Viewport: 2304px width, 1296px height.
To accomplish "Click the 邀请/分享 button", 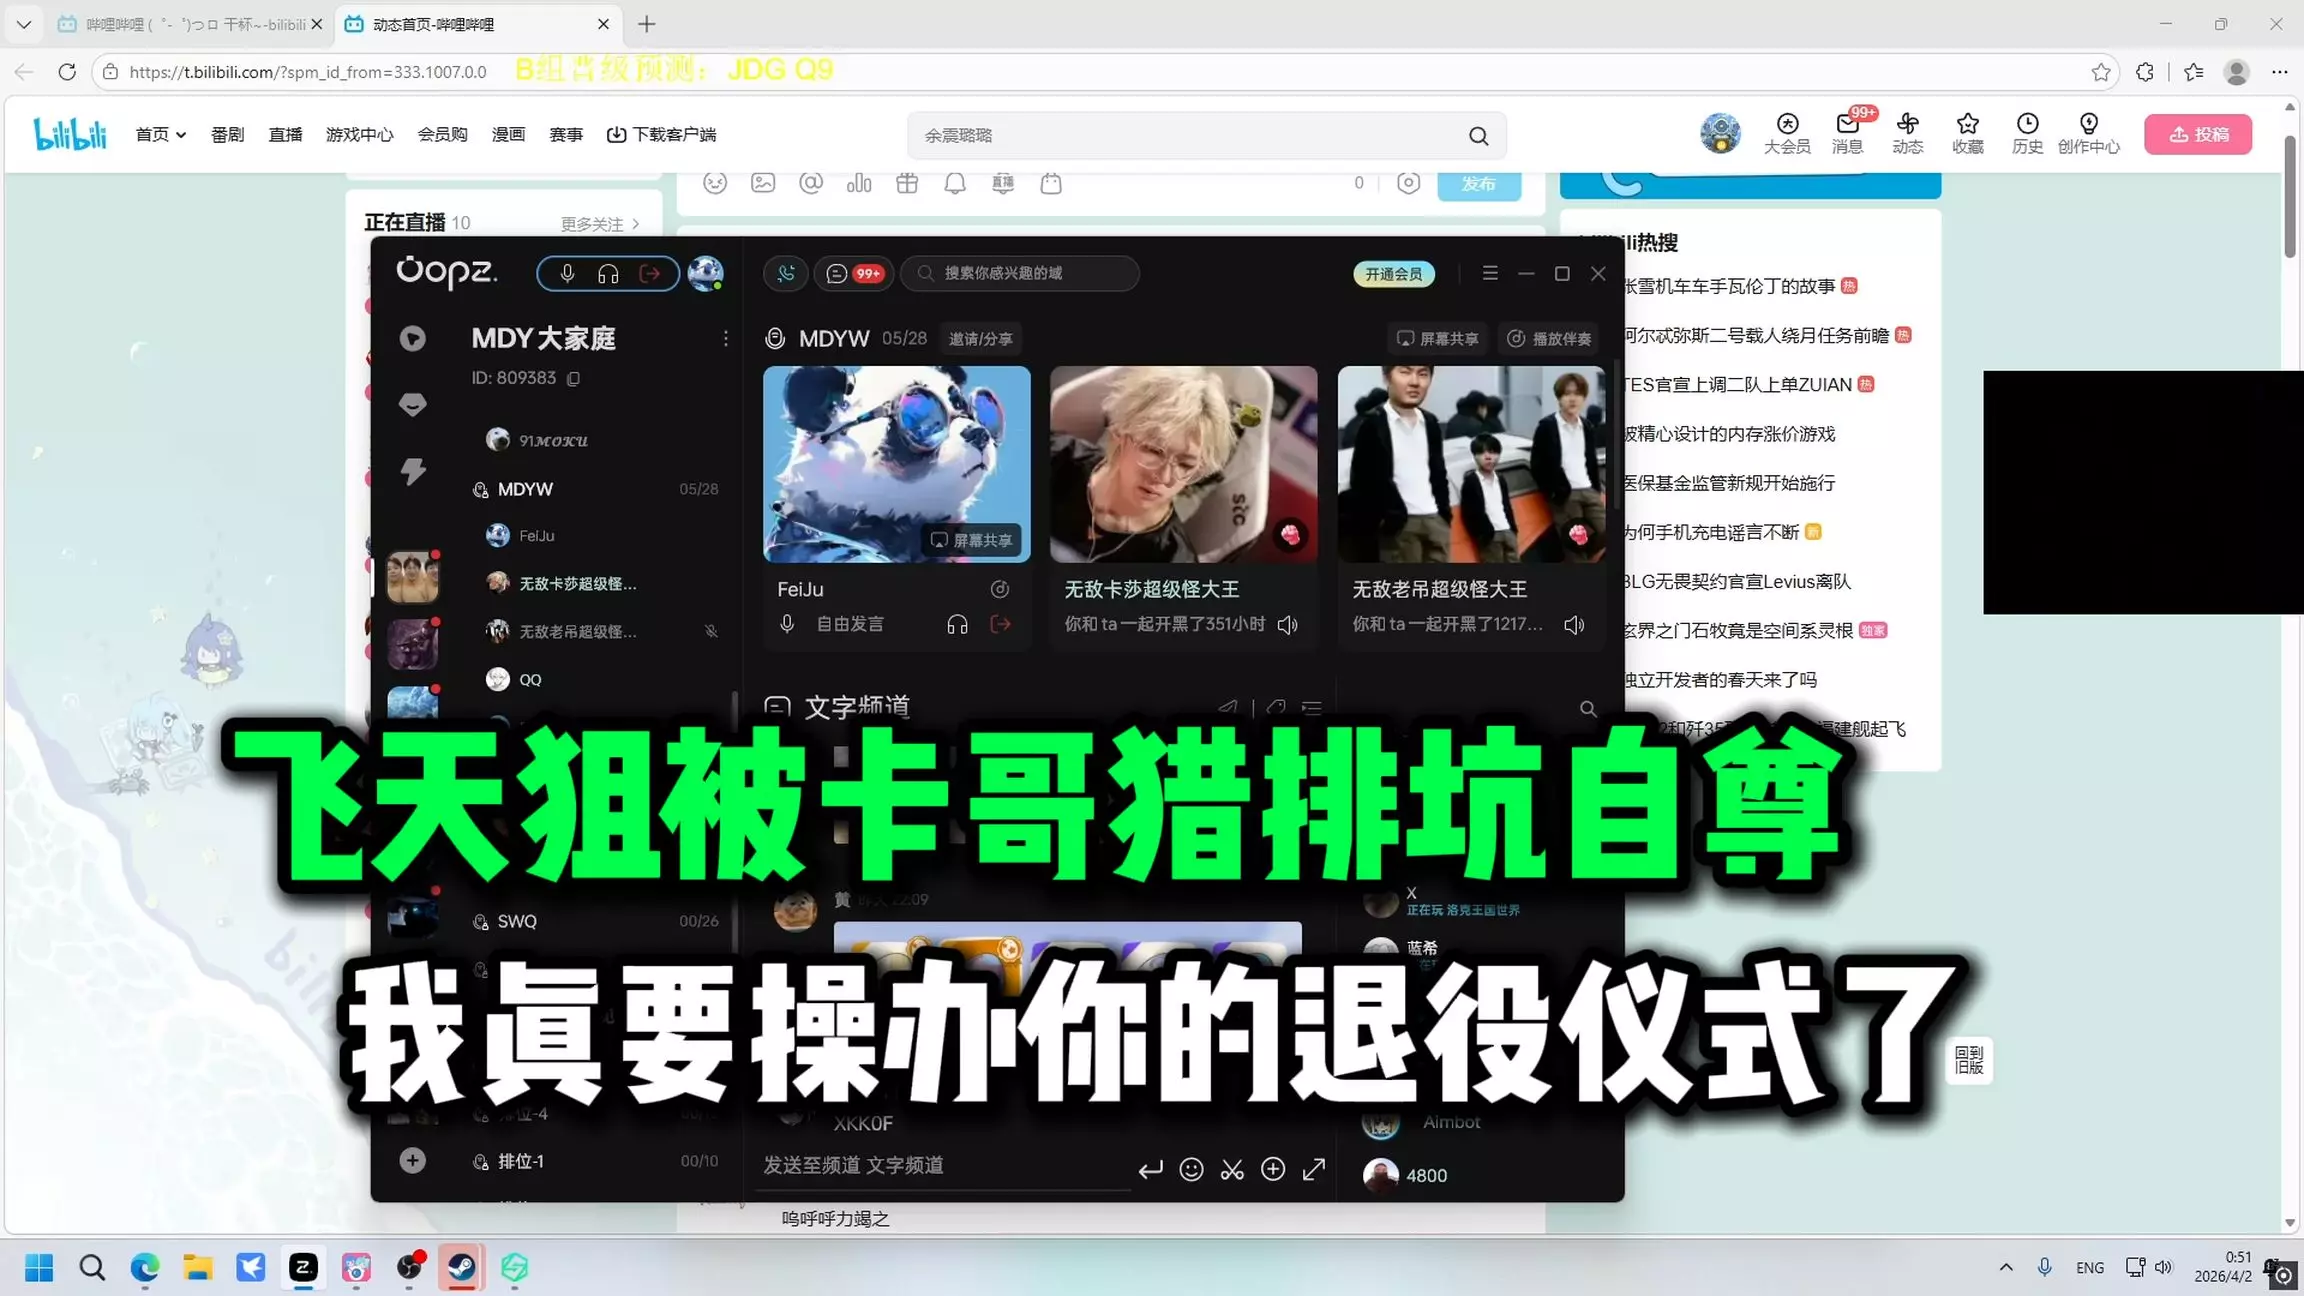I will 980,339.
